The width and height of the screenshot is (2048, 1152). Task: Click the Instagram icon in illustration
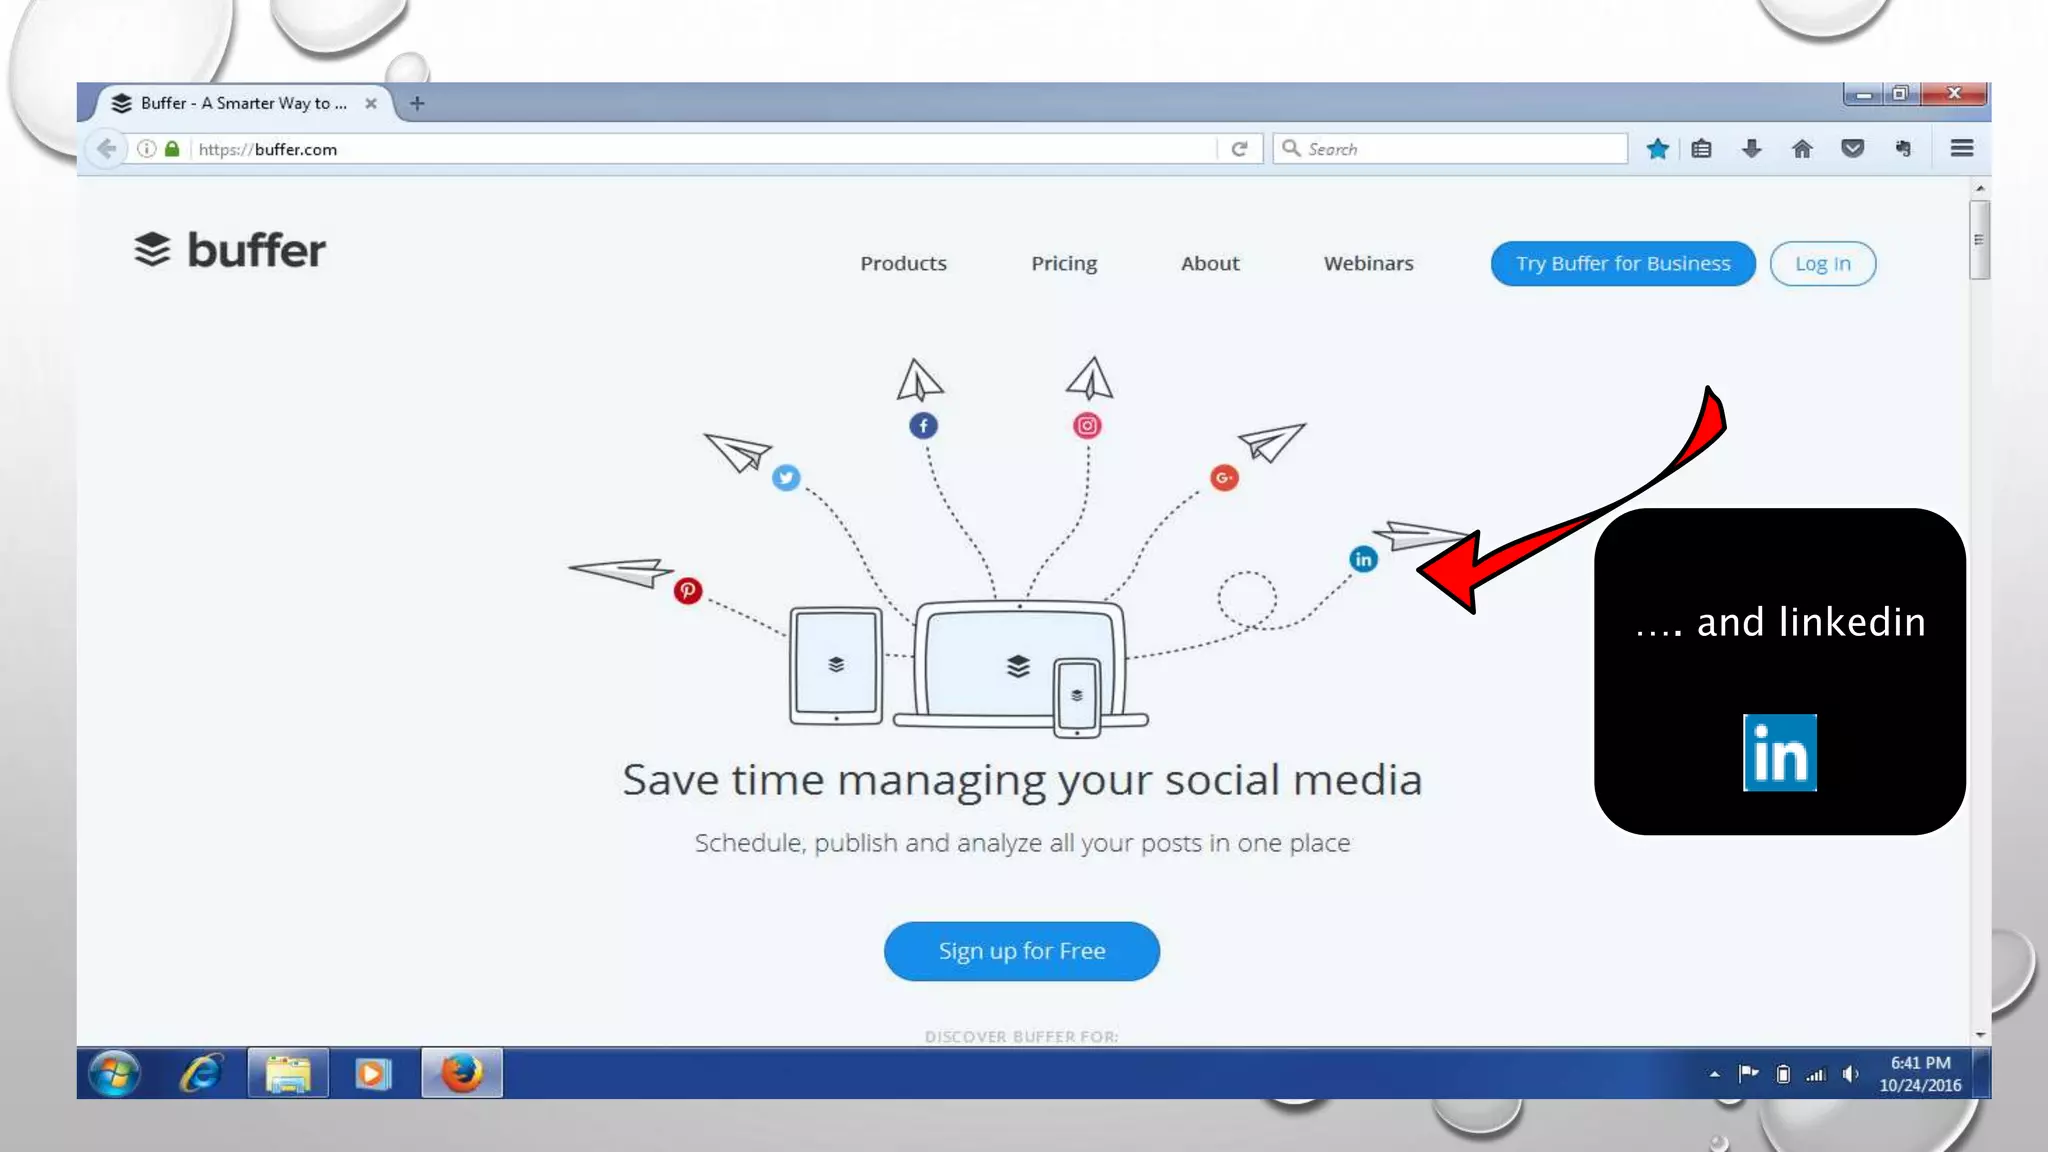[x=1087, y=426]
